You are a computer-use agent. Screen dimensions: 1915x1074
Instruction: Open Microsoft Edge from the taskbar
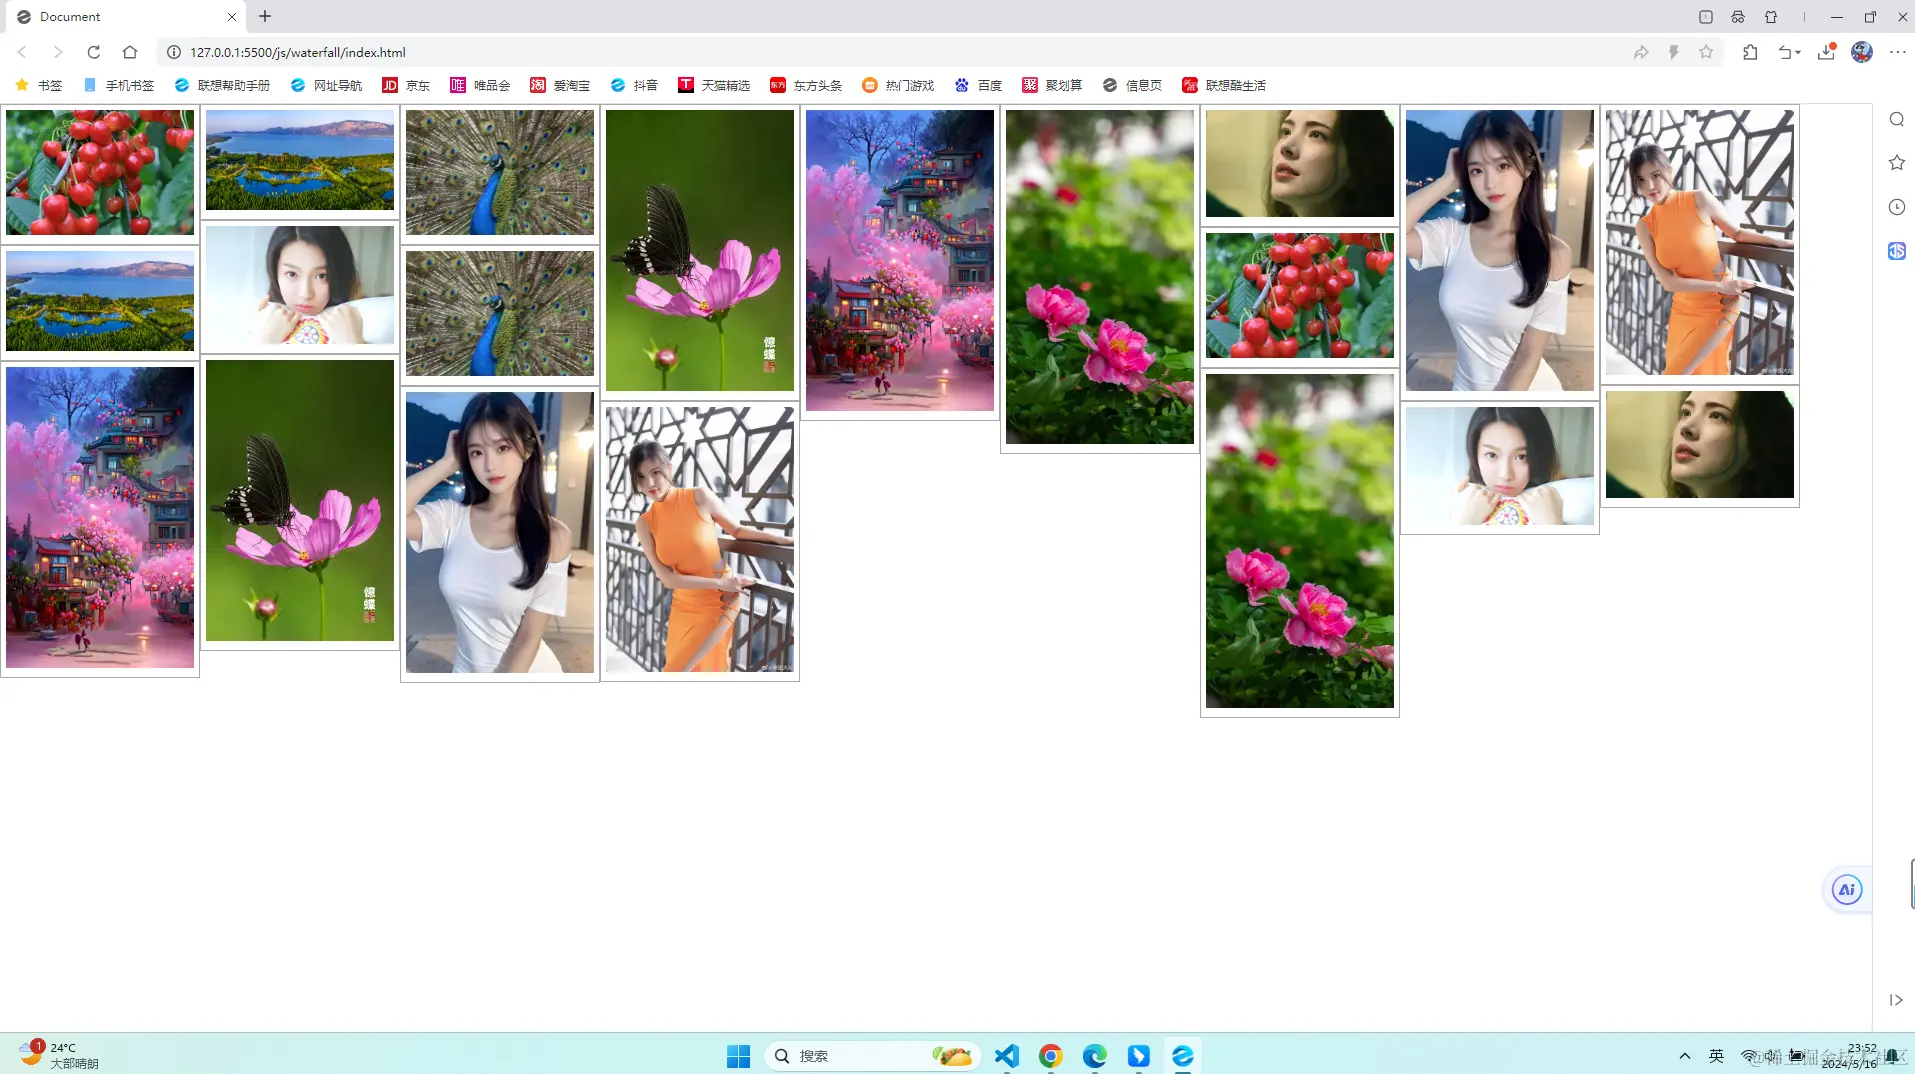tap(1095, 1056)
